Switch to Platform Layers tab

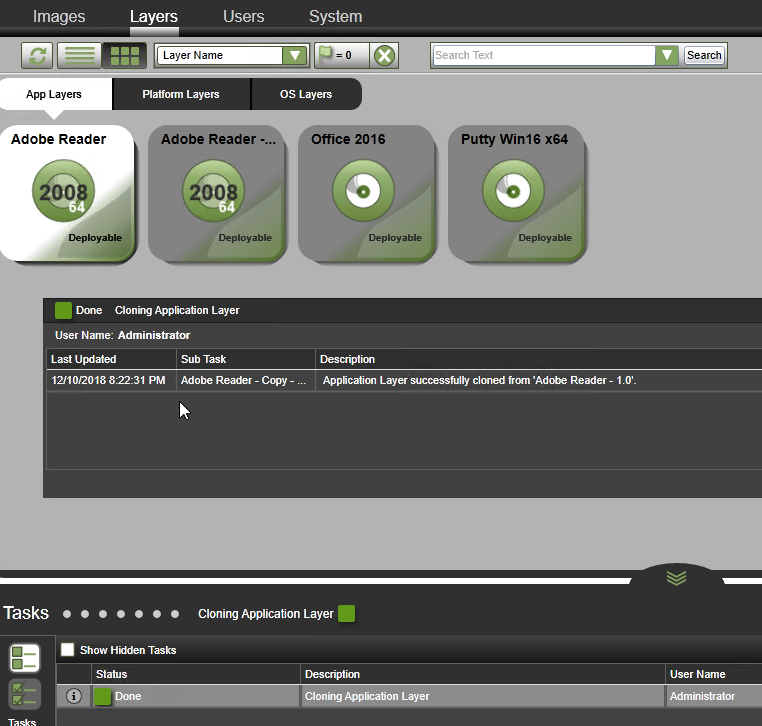181,94
